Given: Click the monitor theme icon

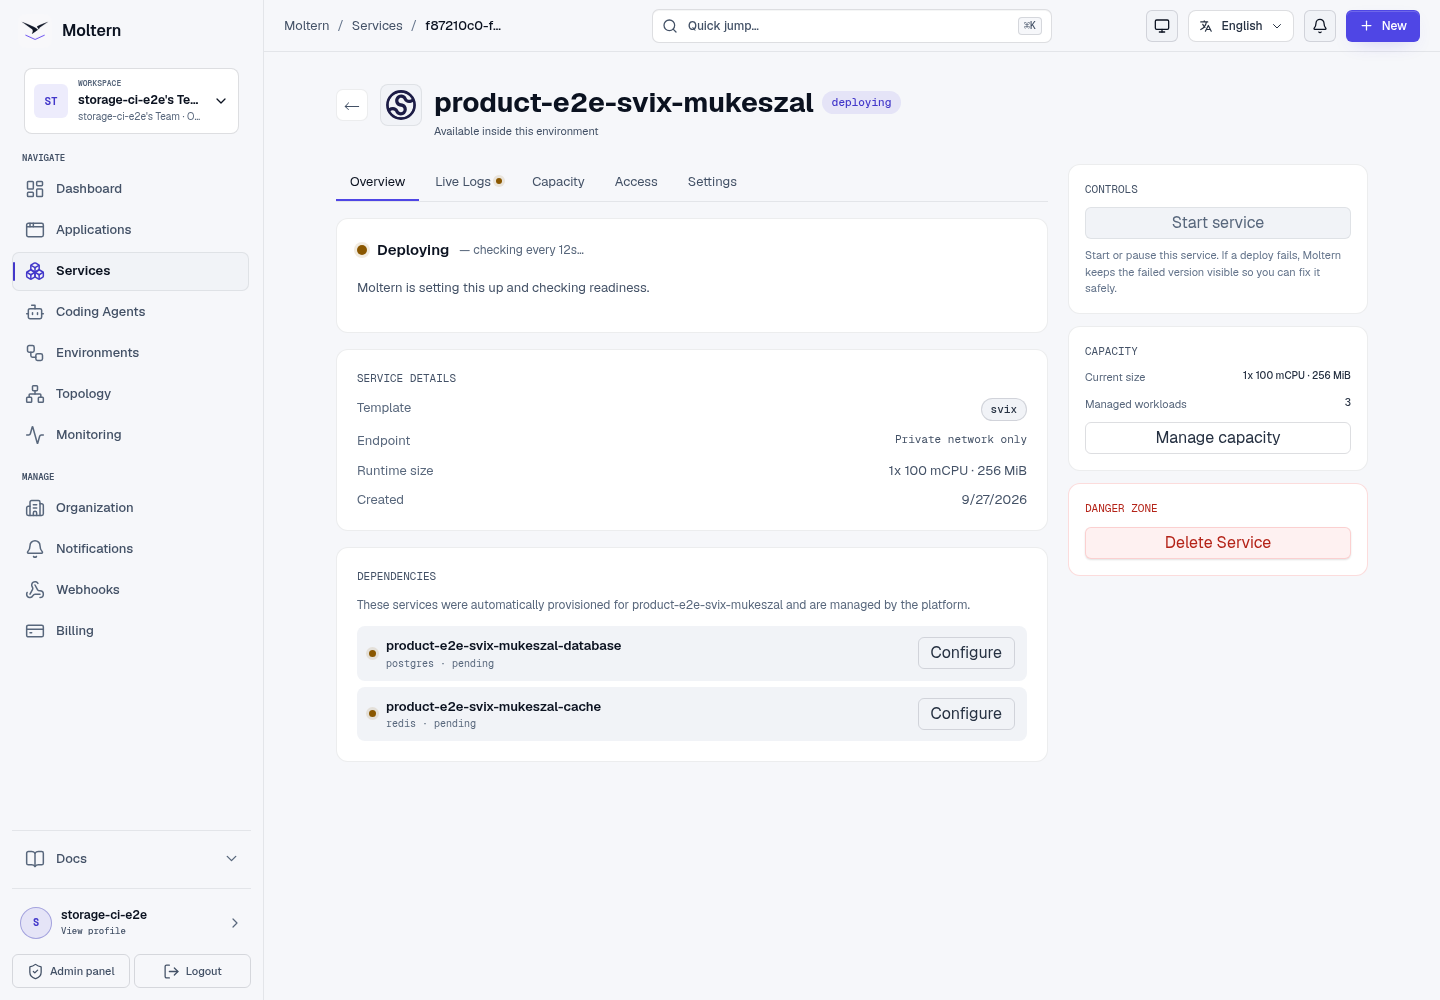Looking at the screenshot, I should tap(1162, 26).
